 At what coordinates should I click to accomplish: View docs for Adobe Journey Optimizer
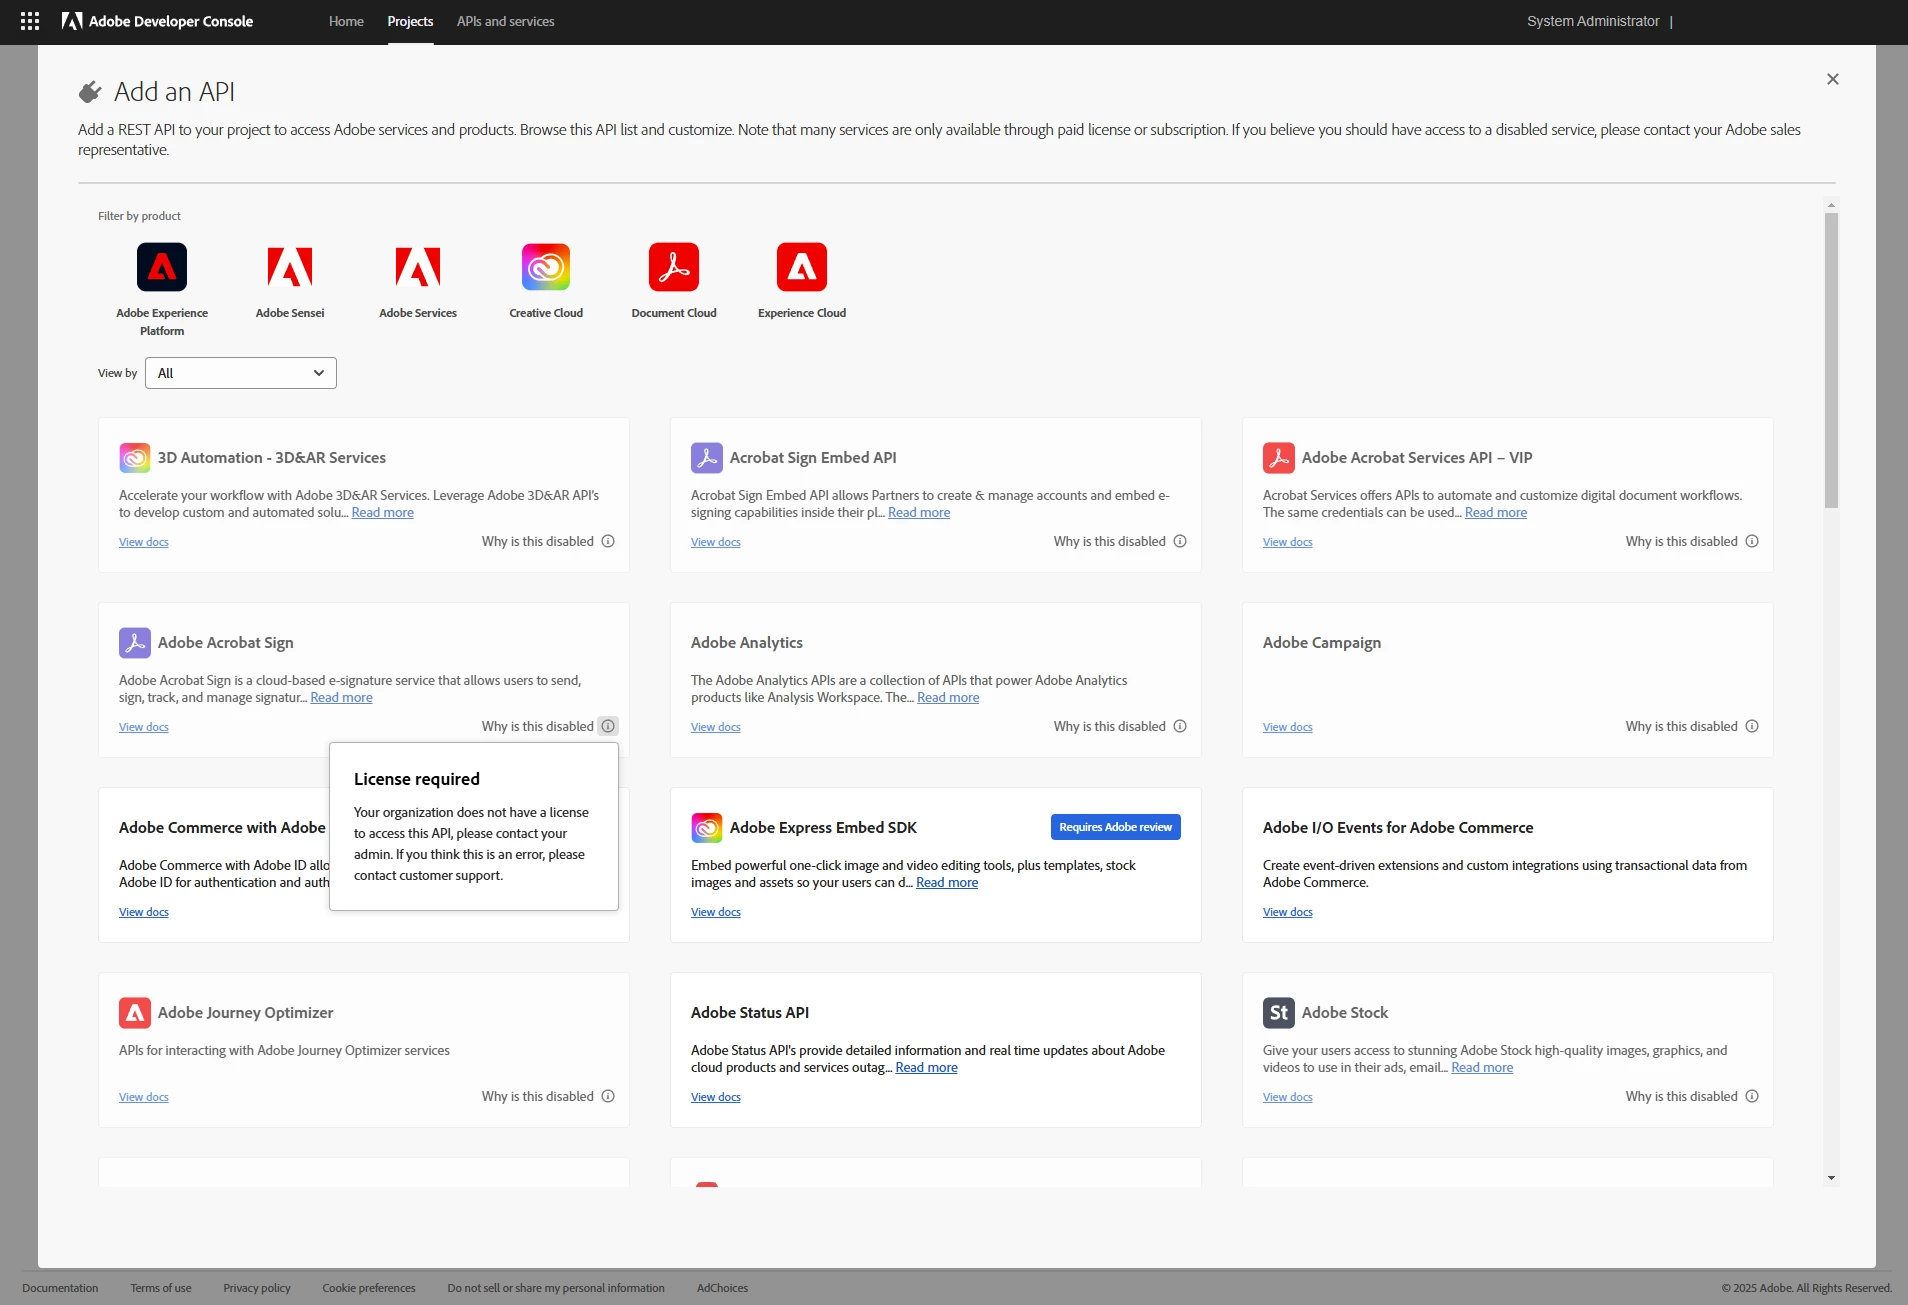click(144, 1097)
